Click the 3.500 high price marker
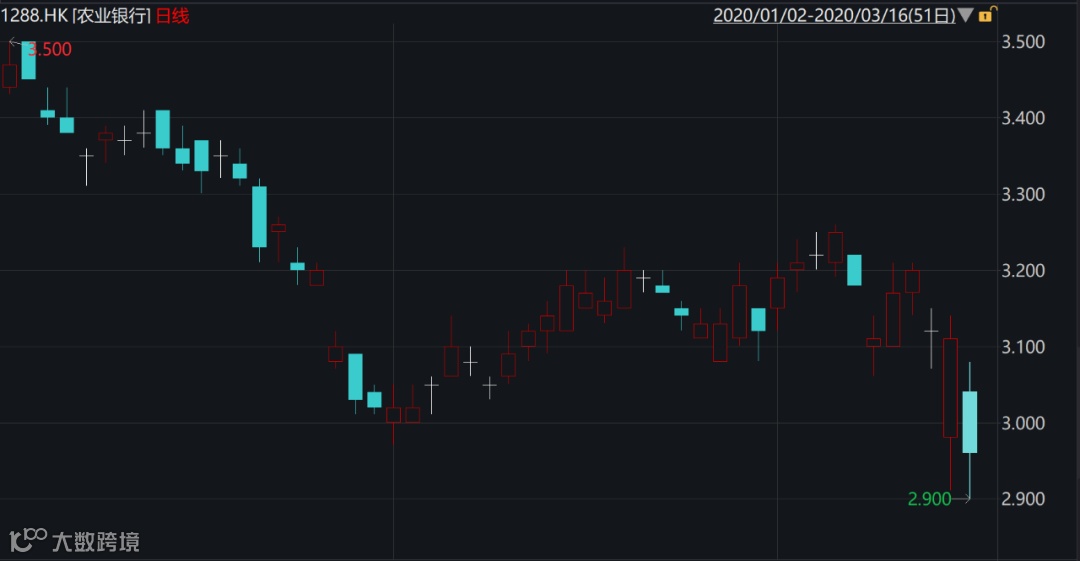The width and height of the screenshot is (1080, 561). [x=49, y=50]
